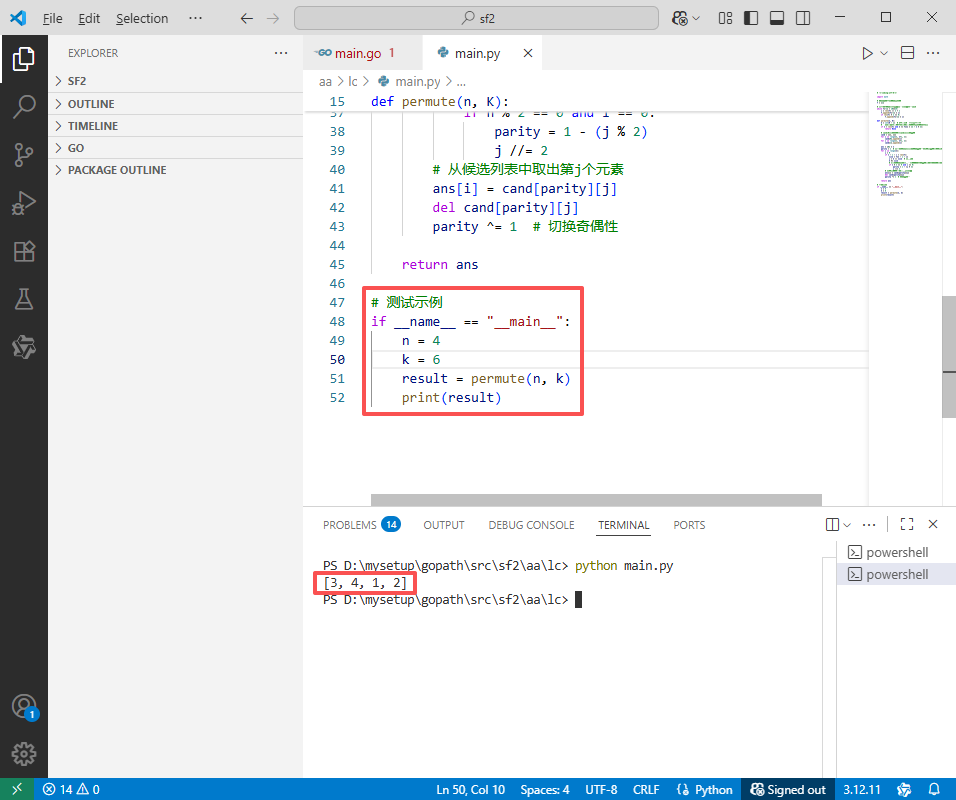Select the second powershell terminal
Image resolution: width=956 pixels, height=800 pixels.
coord(896,574)
